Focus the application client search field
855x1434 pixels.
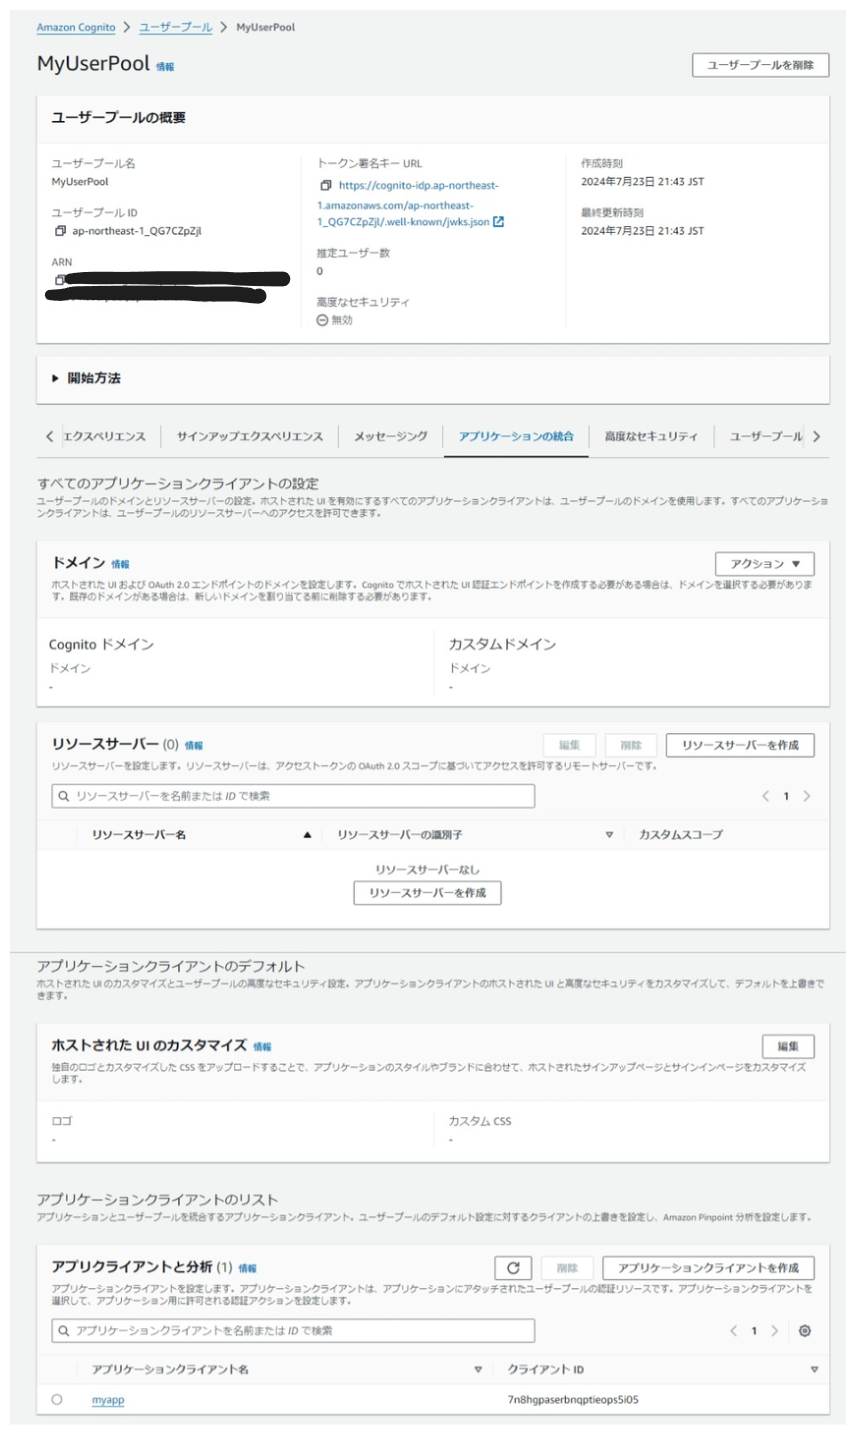coord(293,1331)
